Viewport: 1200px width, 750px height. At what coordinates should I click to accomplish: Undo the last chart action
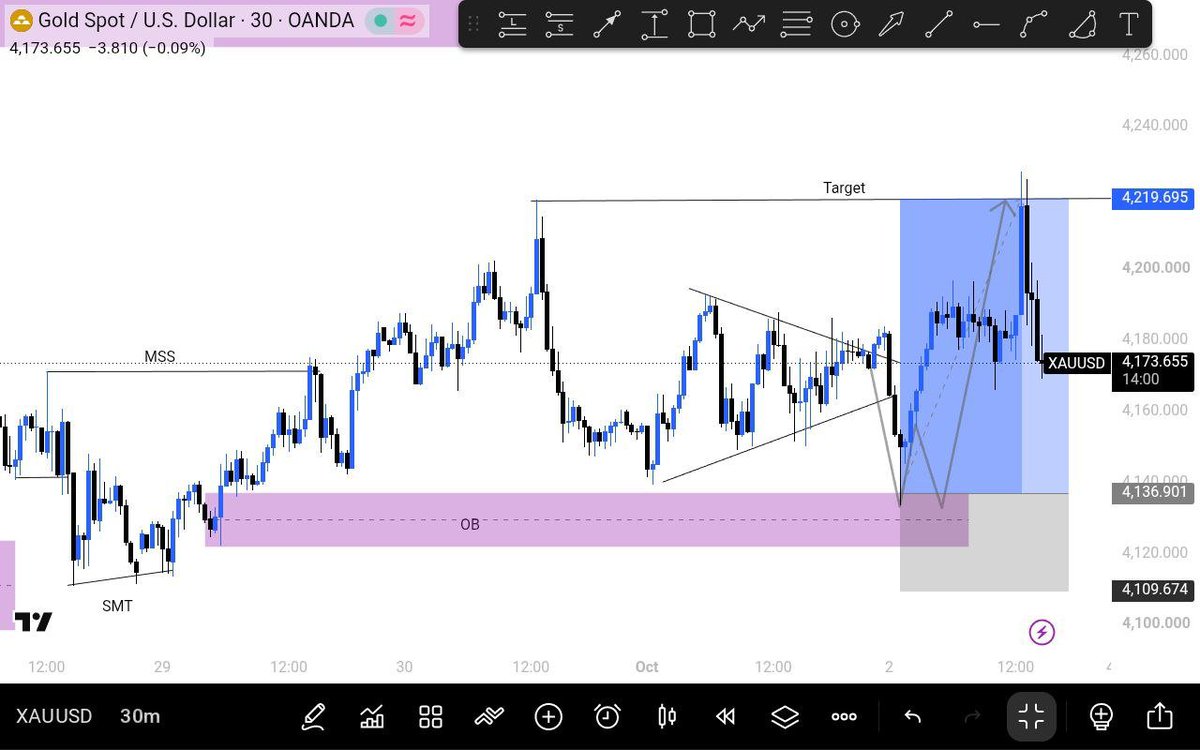tap(912, 716)
